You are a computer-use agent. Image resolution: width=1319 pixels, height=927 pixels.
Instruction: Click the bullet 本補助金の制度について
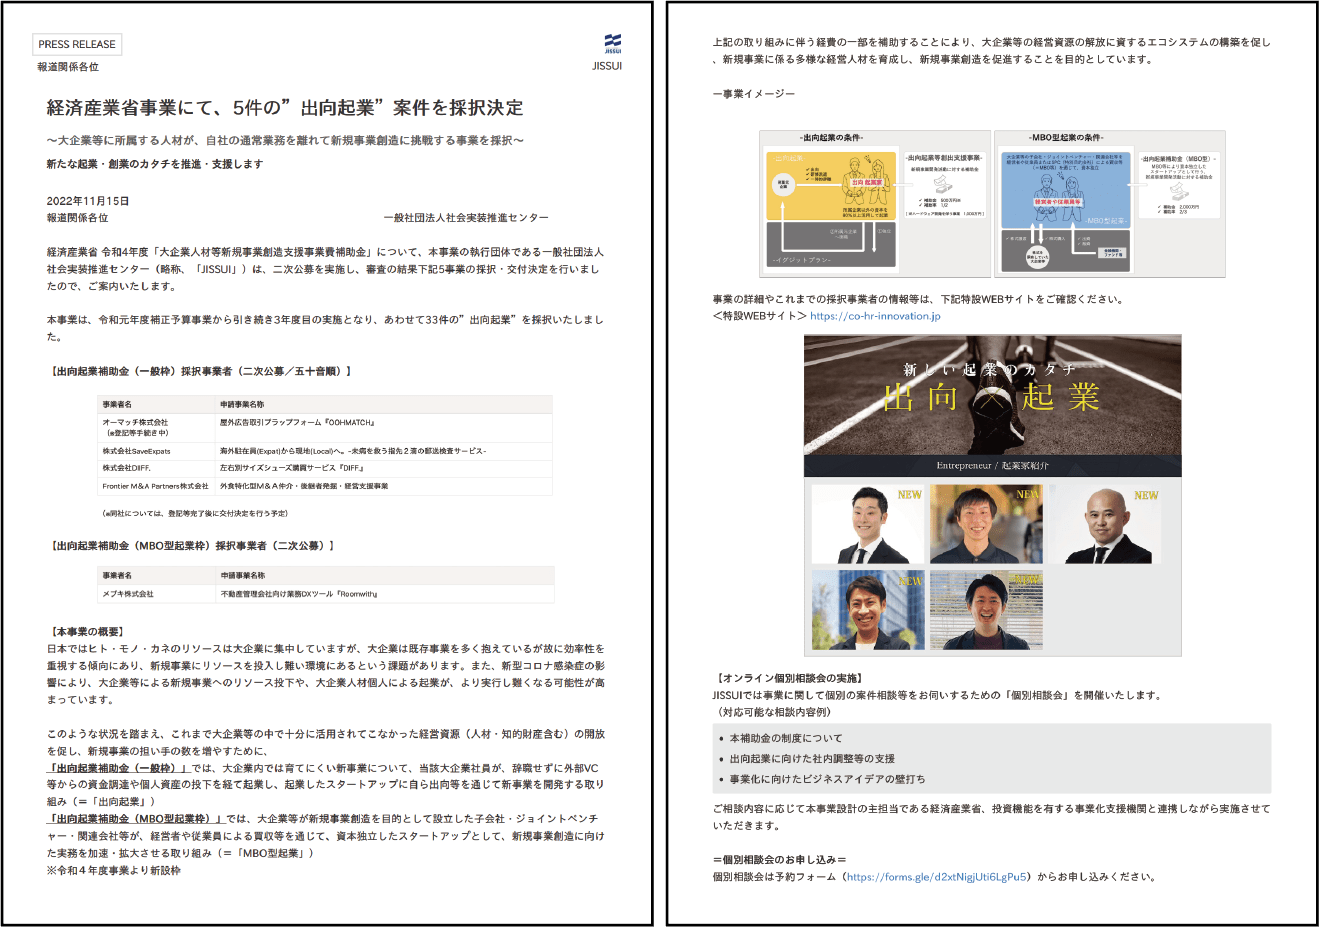point(786,738)
